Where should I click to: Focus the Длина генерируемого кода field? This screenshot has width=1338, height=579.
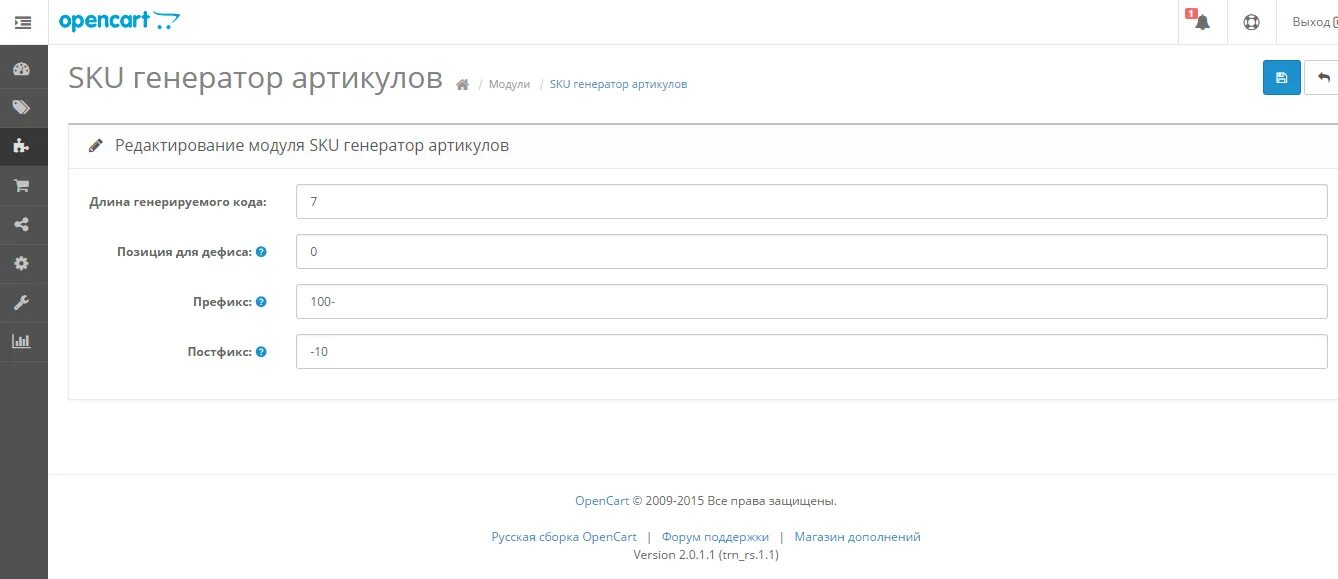pos(812,201)
